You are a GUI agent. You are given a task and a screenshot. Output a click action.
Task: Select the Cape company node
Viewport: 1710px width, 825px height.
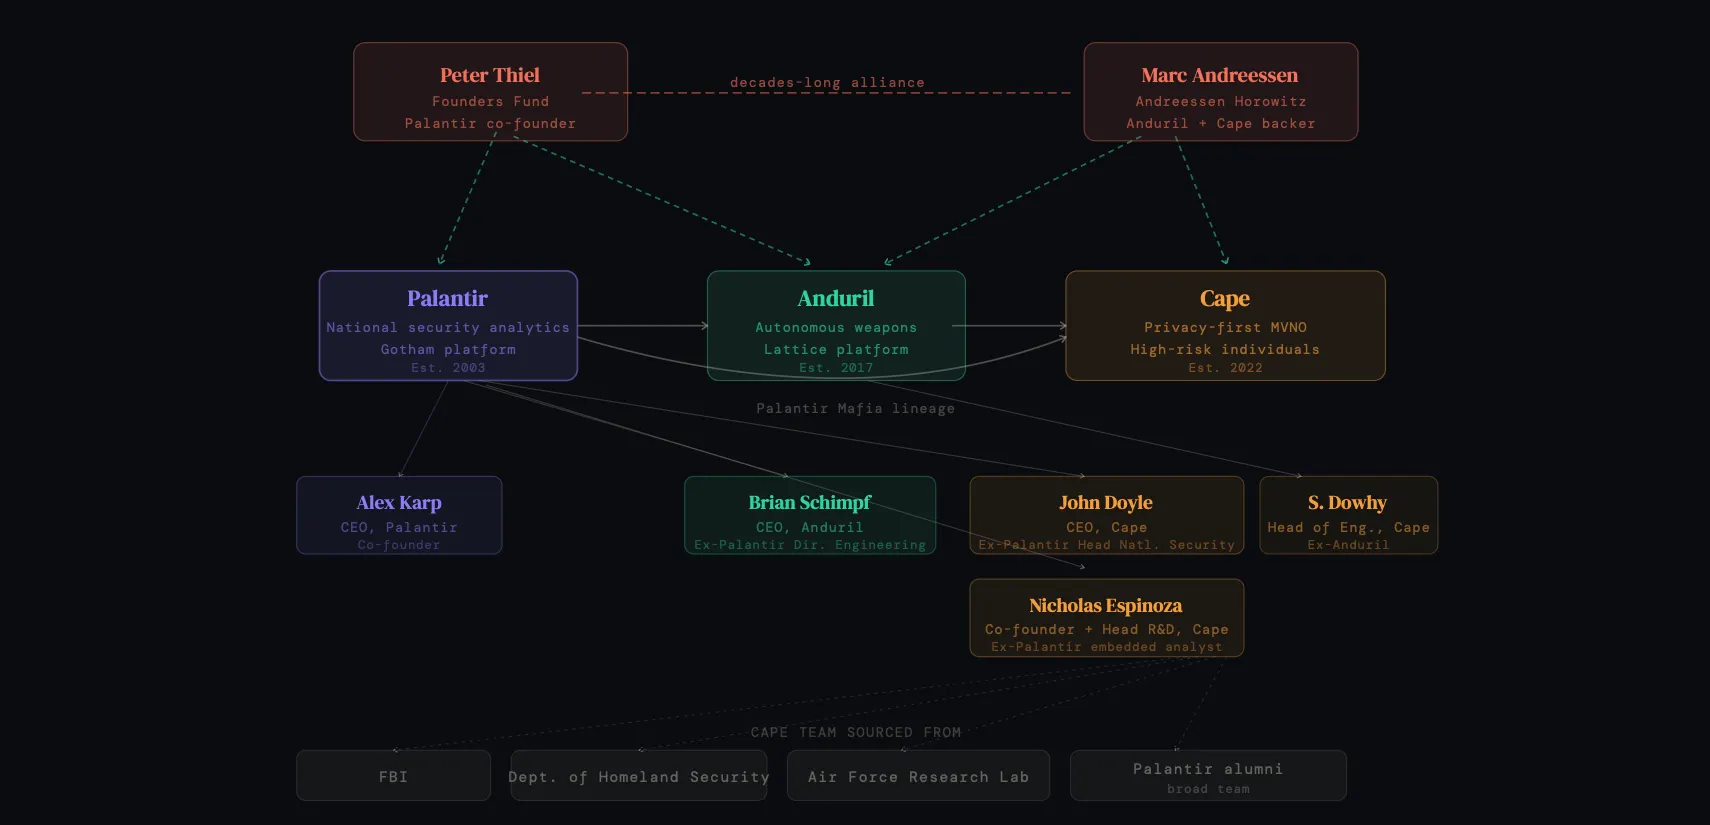tap(1225, 325)
